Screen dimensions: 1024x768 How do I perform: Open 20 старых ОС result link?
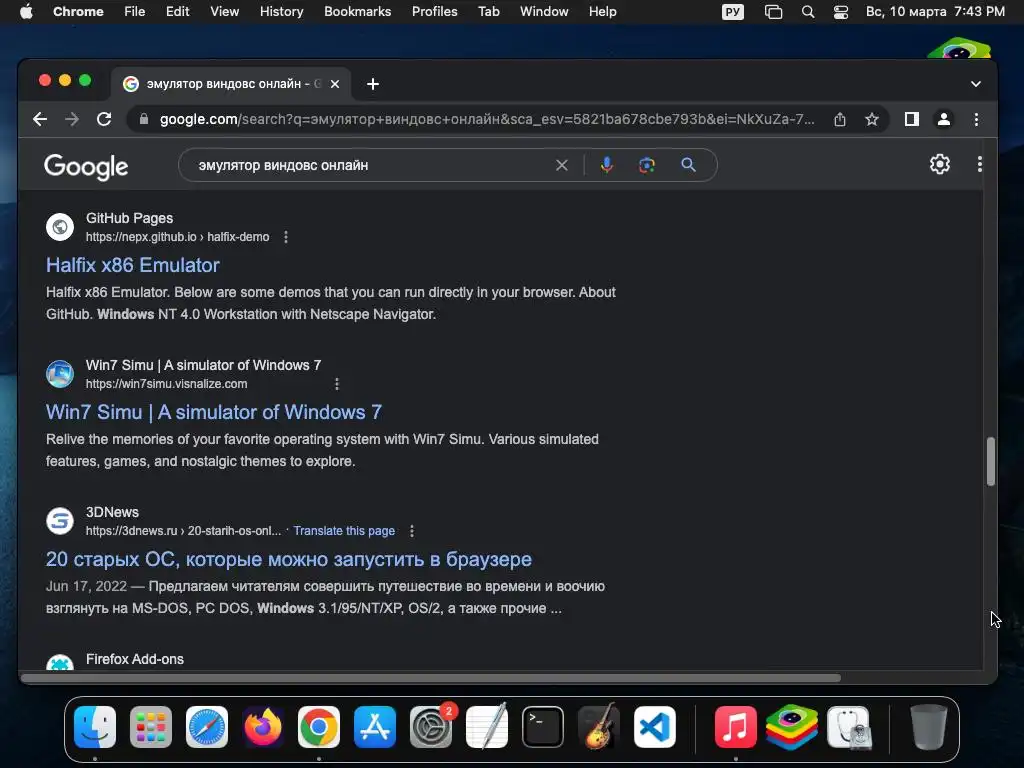click(289, 559)
